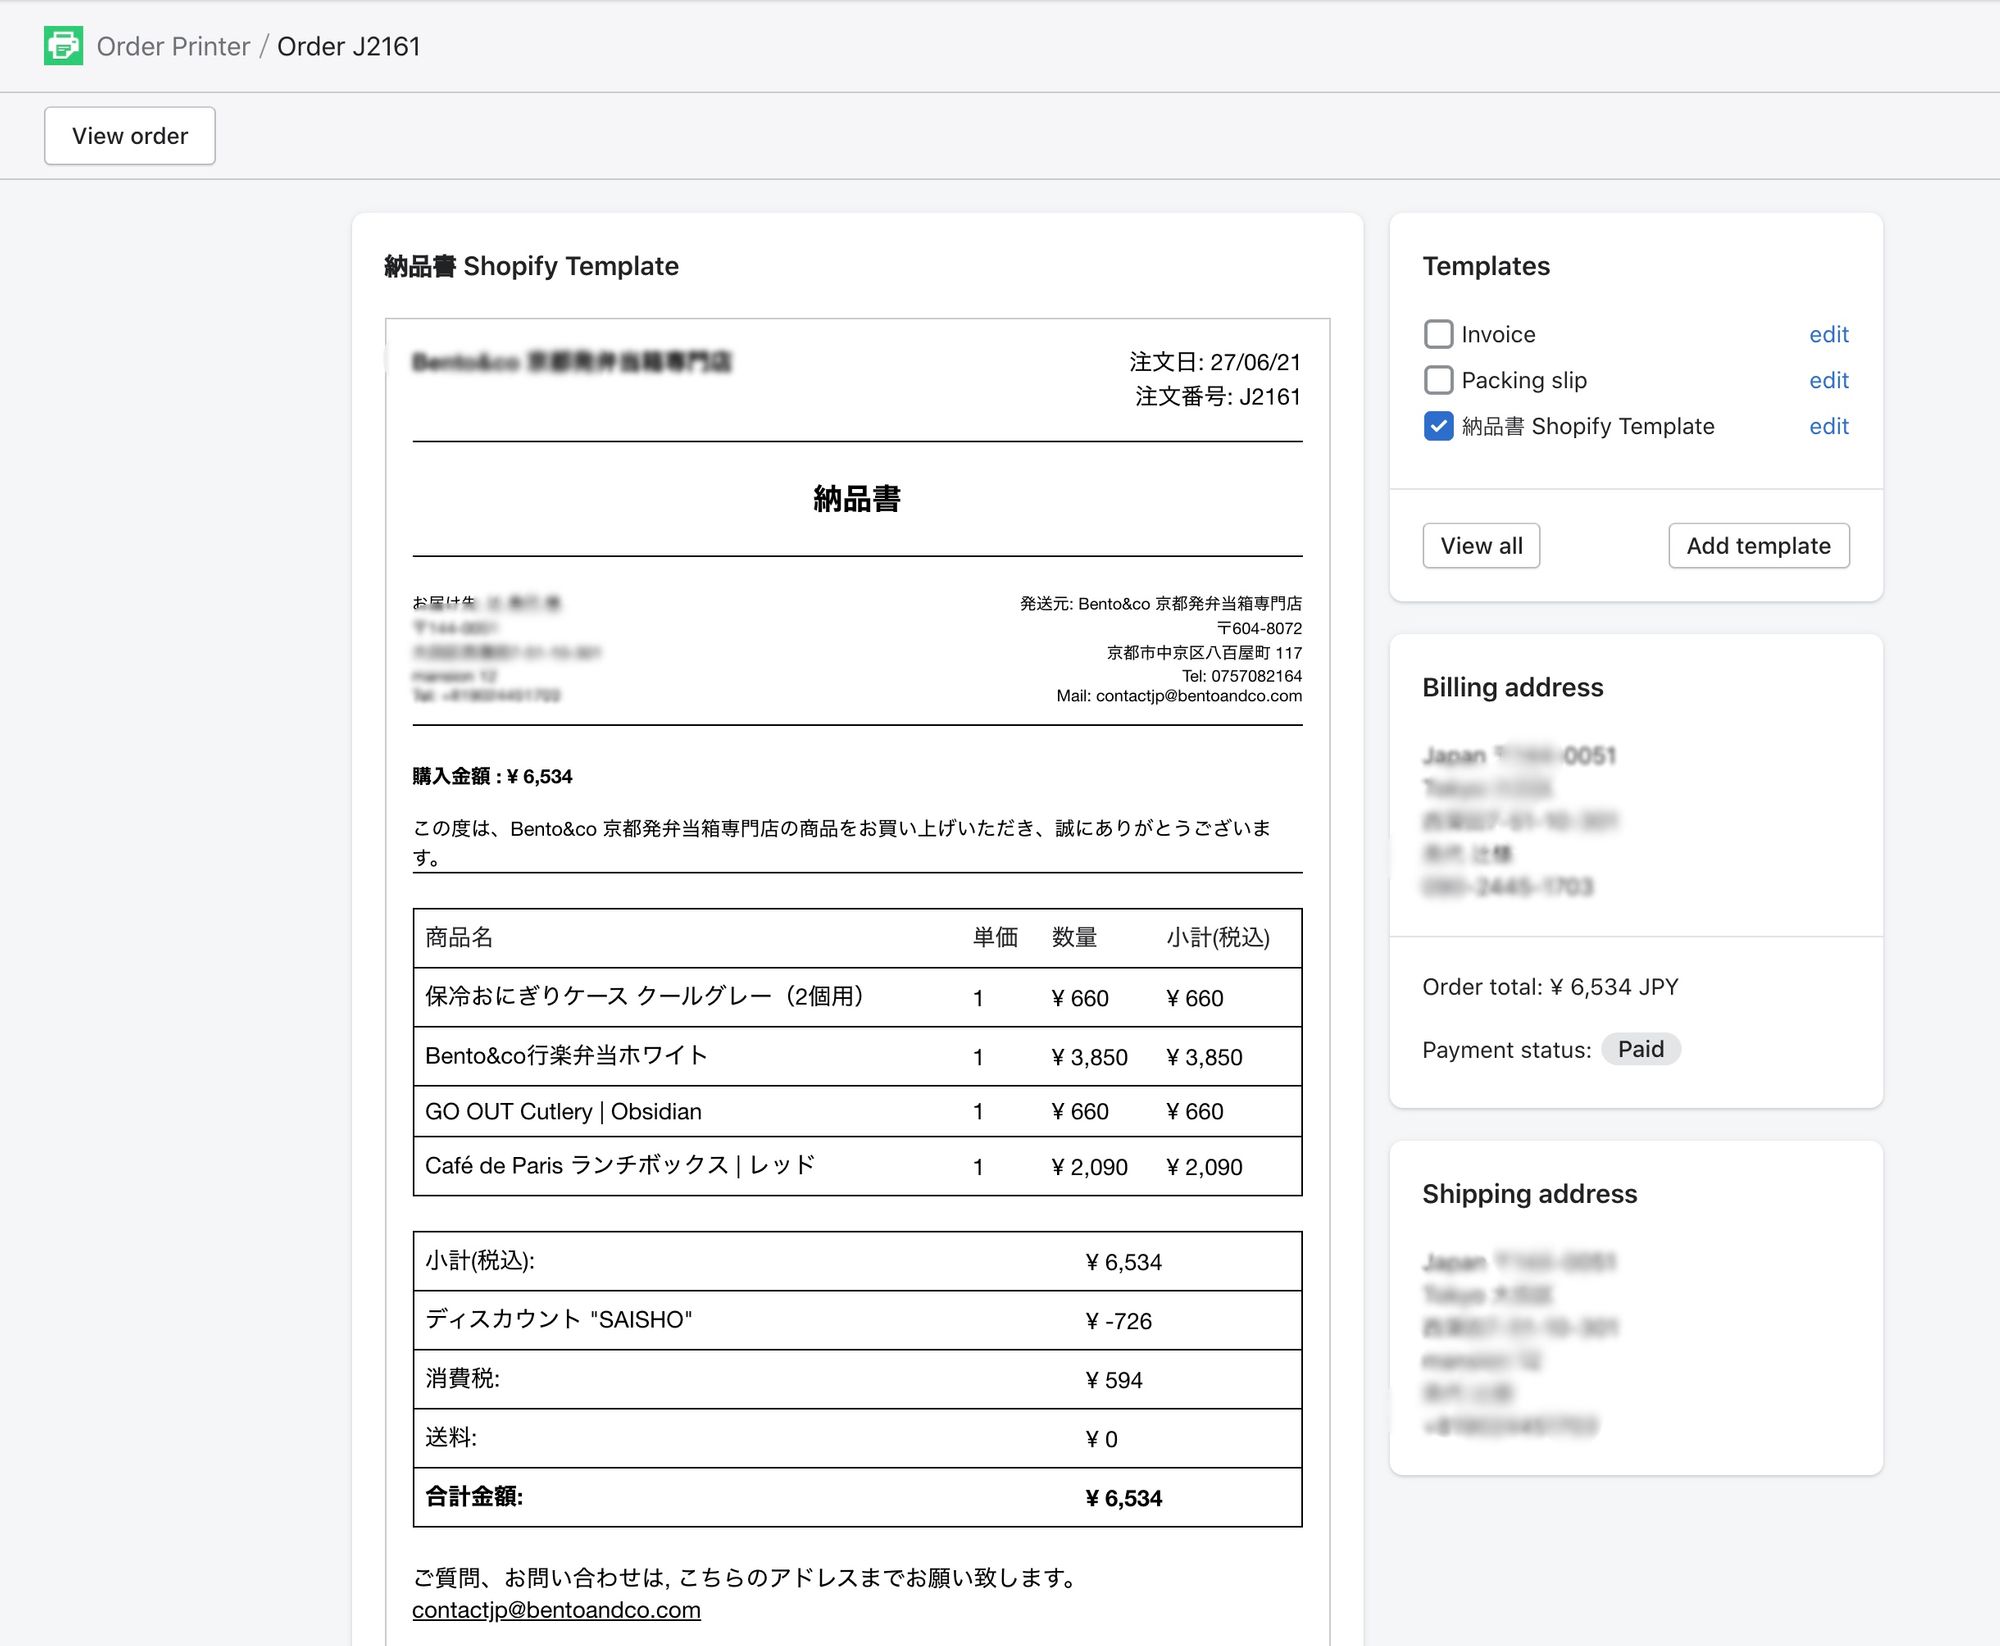The height and width of the screenshot is (1646, 2000).
Task: Enable the Invoice template checkbox
Action: (1438, 334)
